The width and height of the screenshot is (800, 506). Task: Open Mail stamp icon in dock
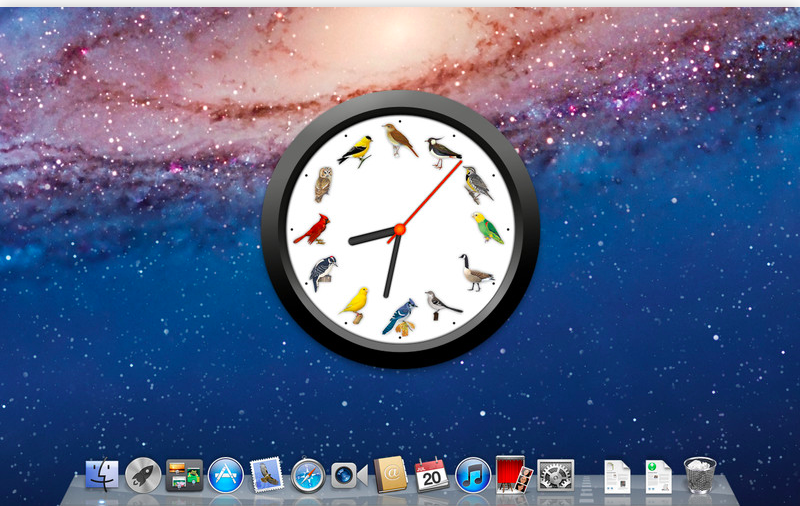[x=266, y=475]
